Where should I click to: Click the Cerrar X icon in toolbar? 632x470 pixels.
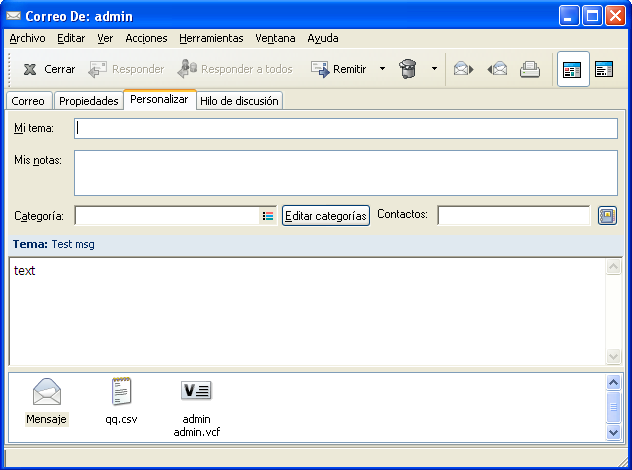(x=30, y=69)
